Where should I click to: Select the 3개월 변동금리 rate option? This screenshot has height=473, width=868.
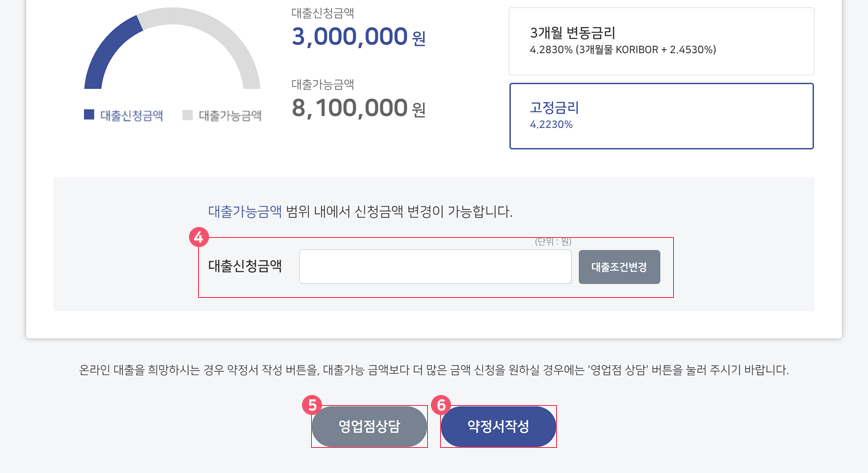coord(662,41)
